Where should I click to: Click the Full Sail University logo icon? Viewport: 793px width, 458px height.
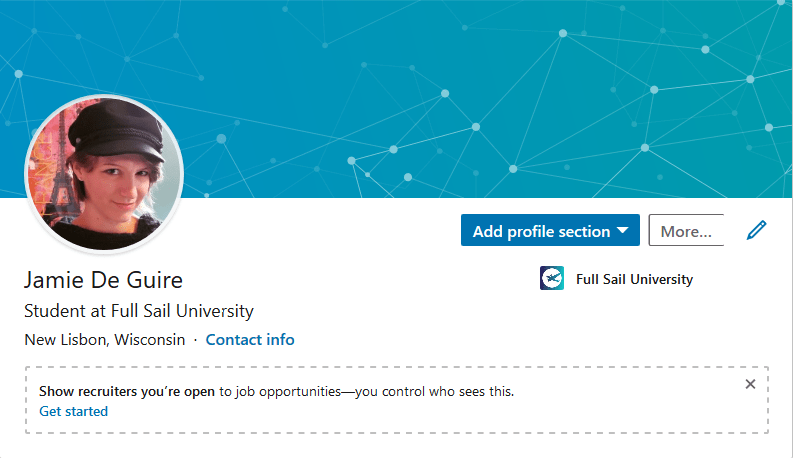click(x=551, y=279)
